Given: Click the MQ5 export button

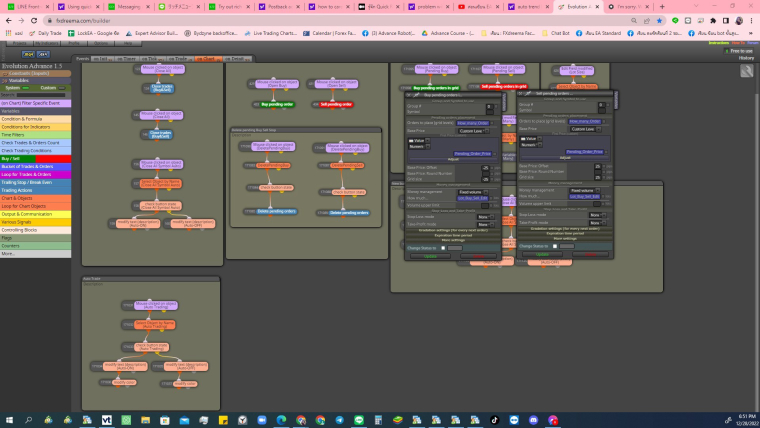Looking at the screenshot, I should click(x=43, y=54).
